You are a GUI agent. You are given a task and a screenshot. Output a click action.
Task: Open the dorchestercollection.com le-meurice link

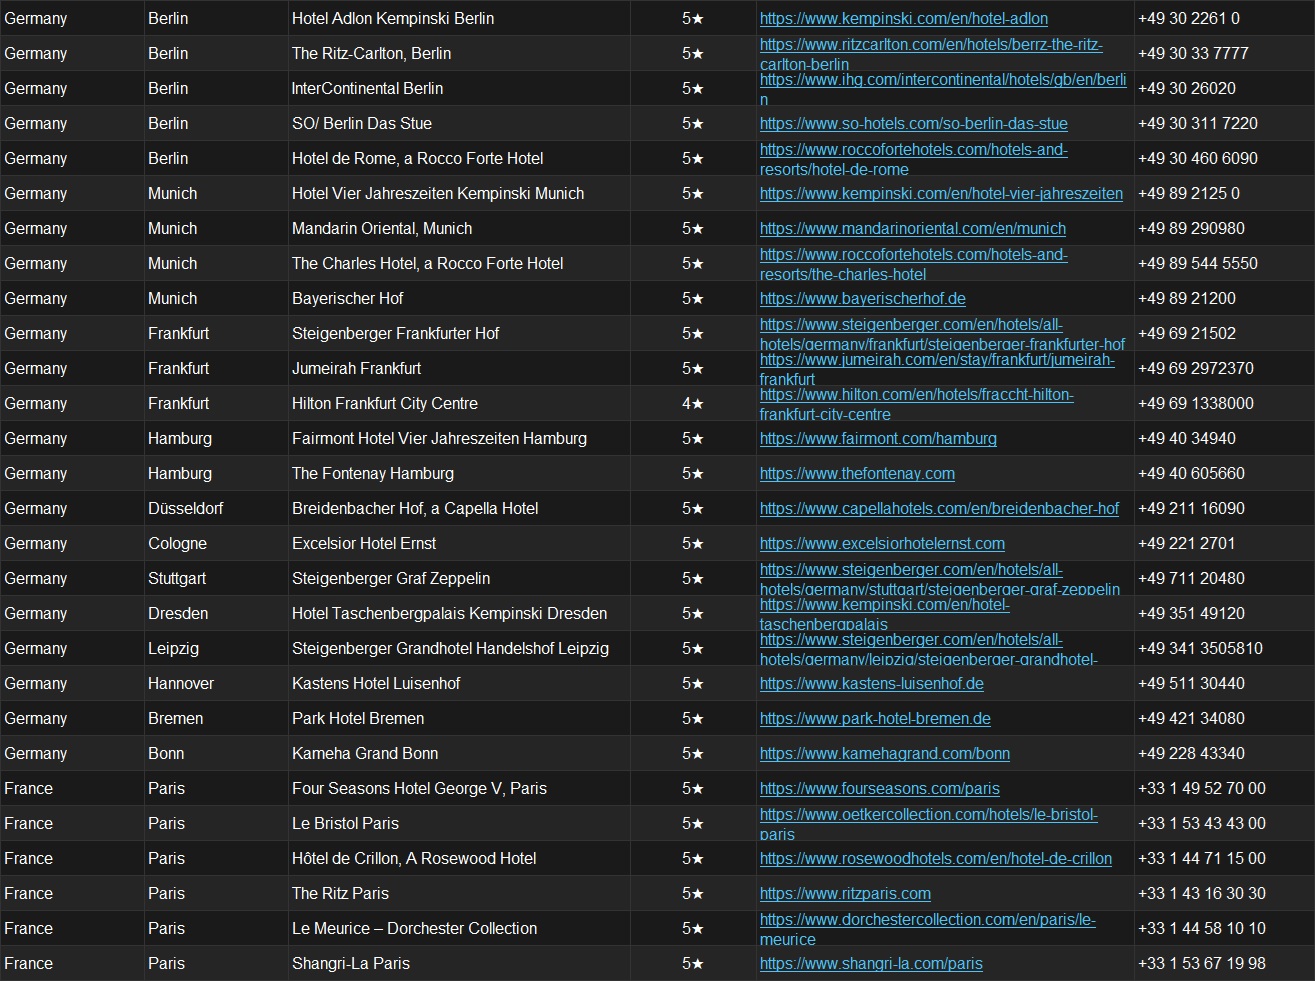coord(928,929)
